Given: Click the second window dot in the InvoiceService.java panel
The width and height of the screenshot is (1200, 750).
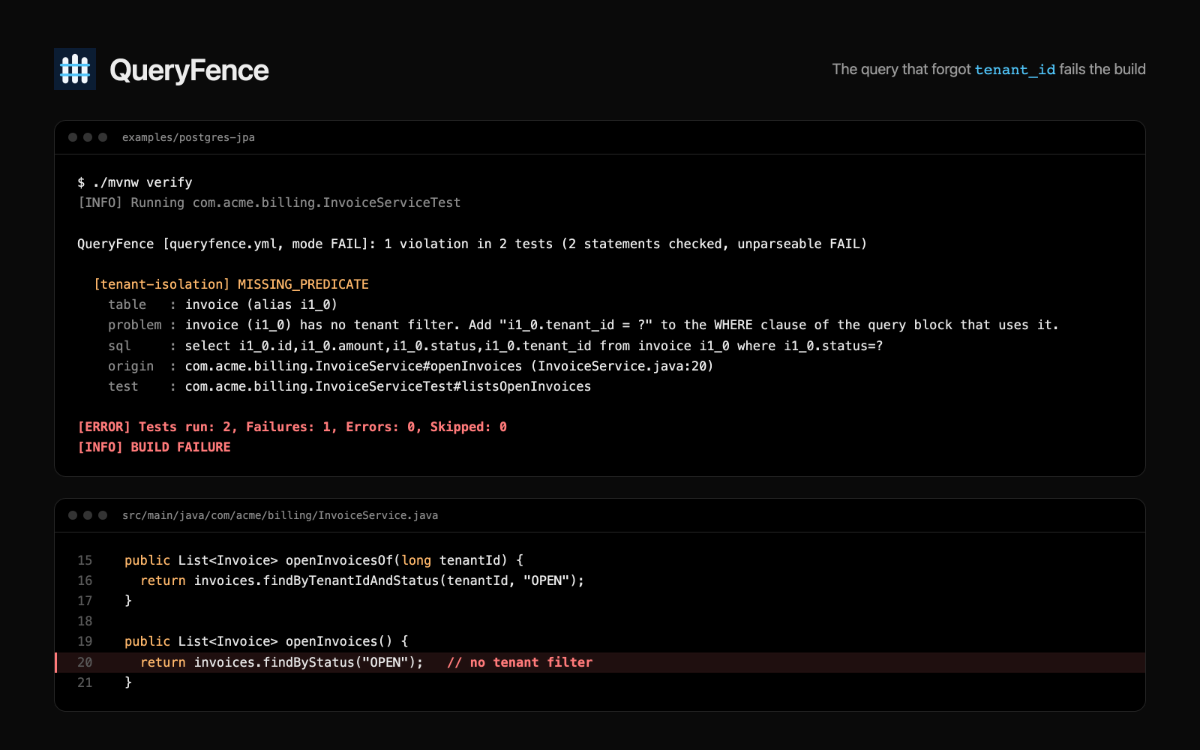Looking at the screenshot, I should pyautogui.click(x=88, y=515).
